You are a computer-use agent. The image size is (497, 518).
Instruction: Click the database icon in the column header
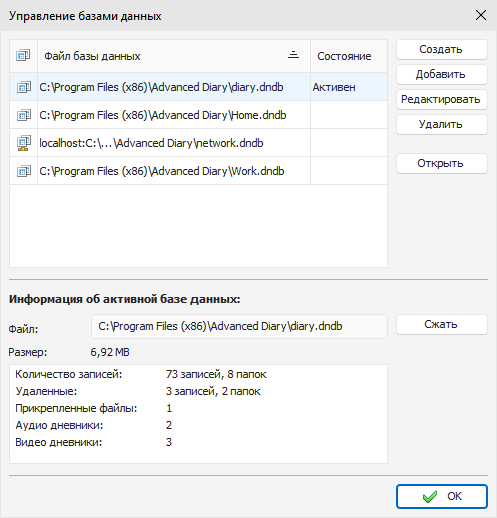pos(23,55)
